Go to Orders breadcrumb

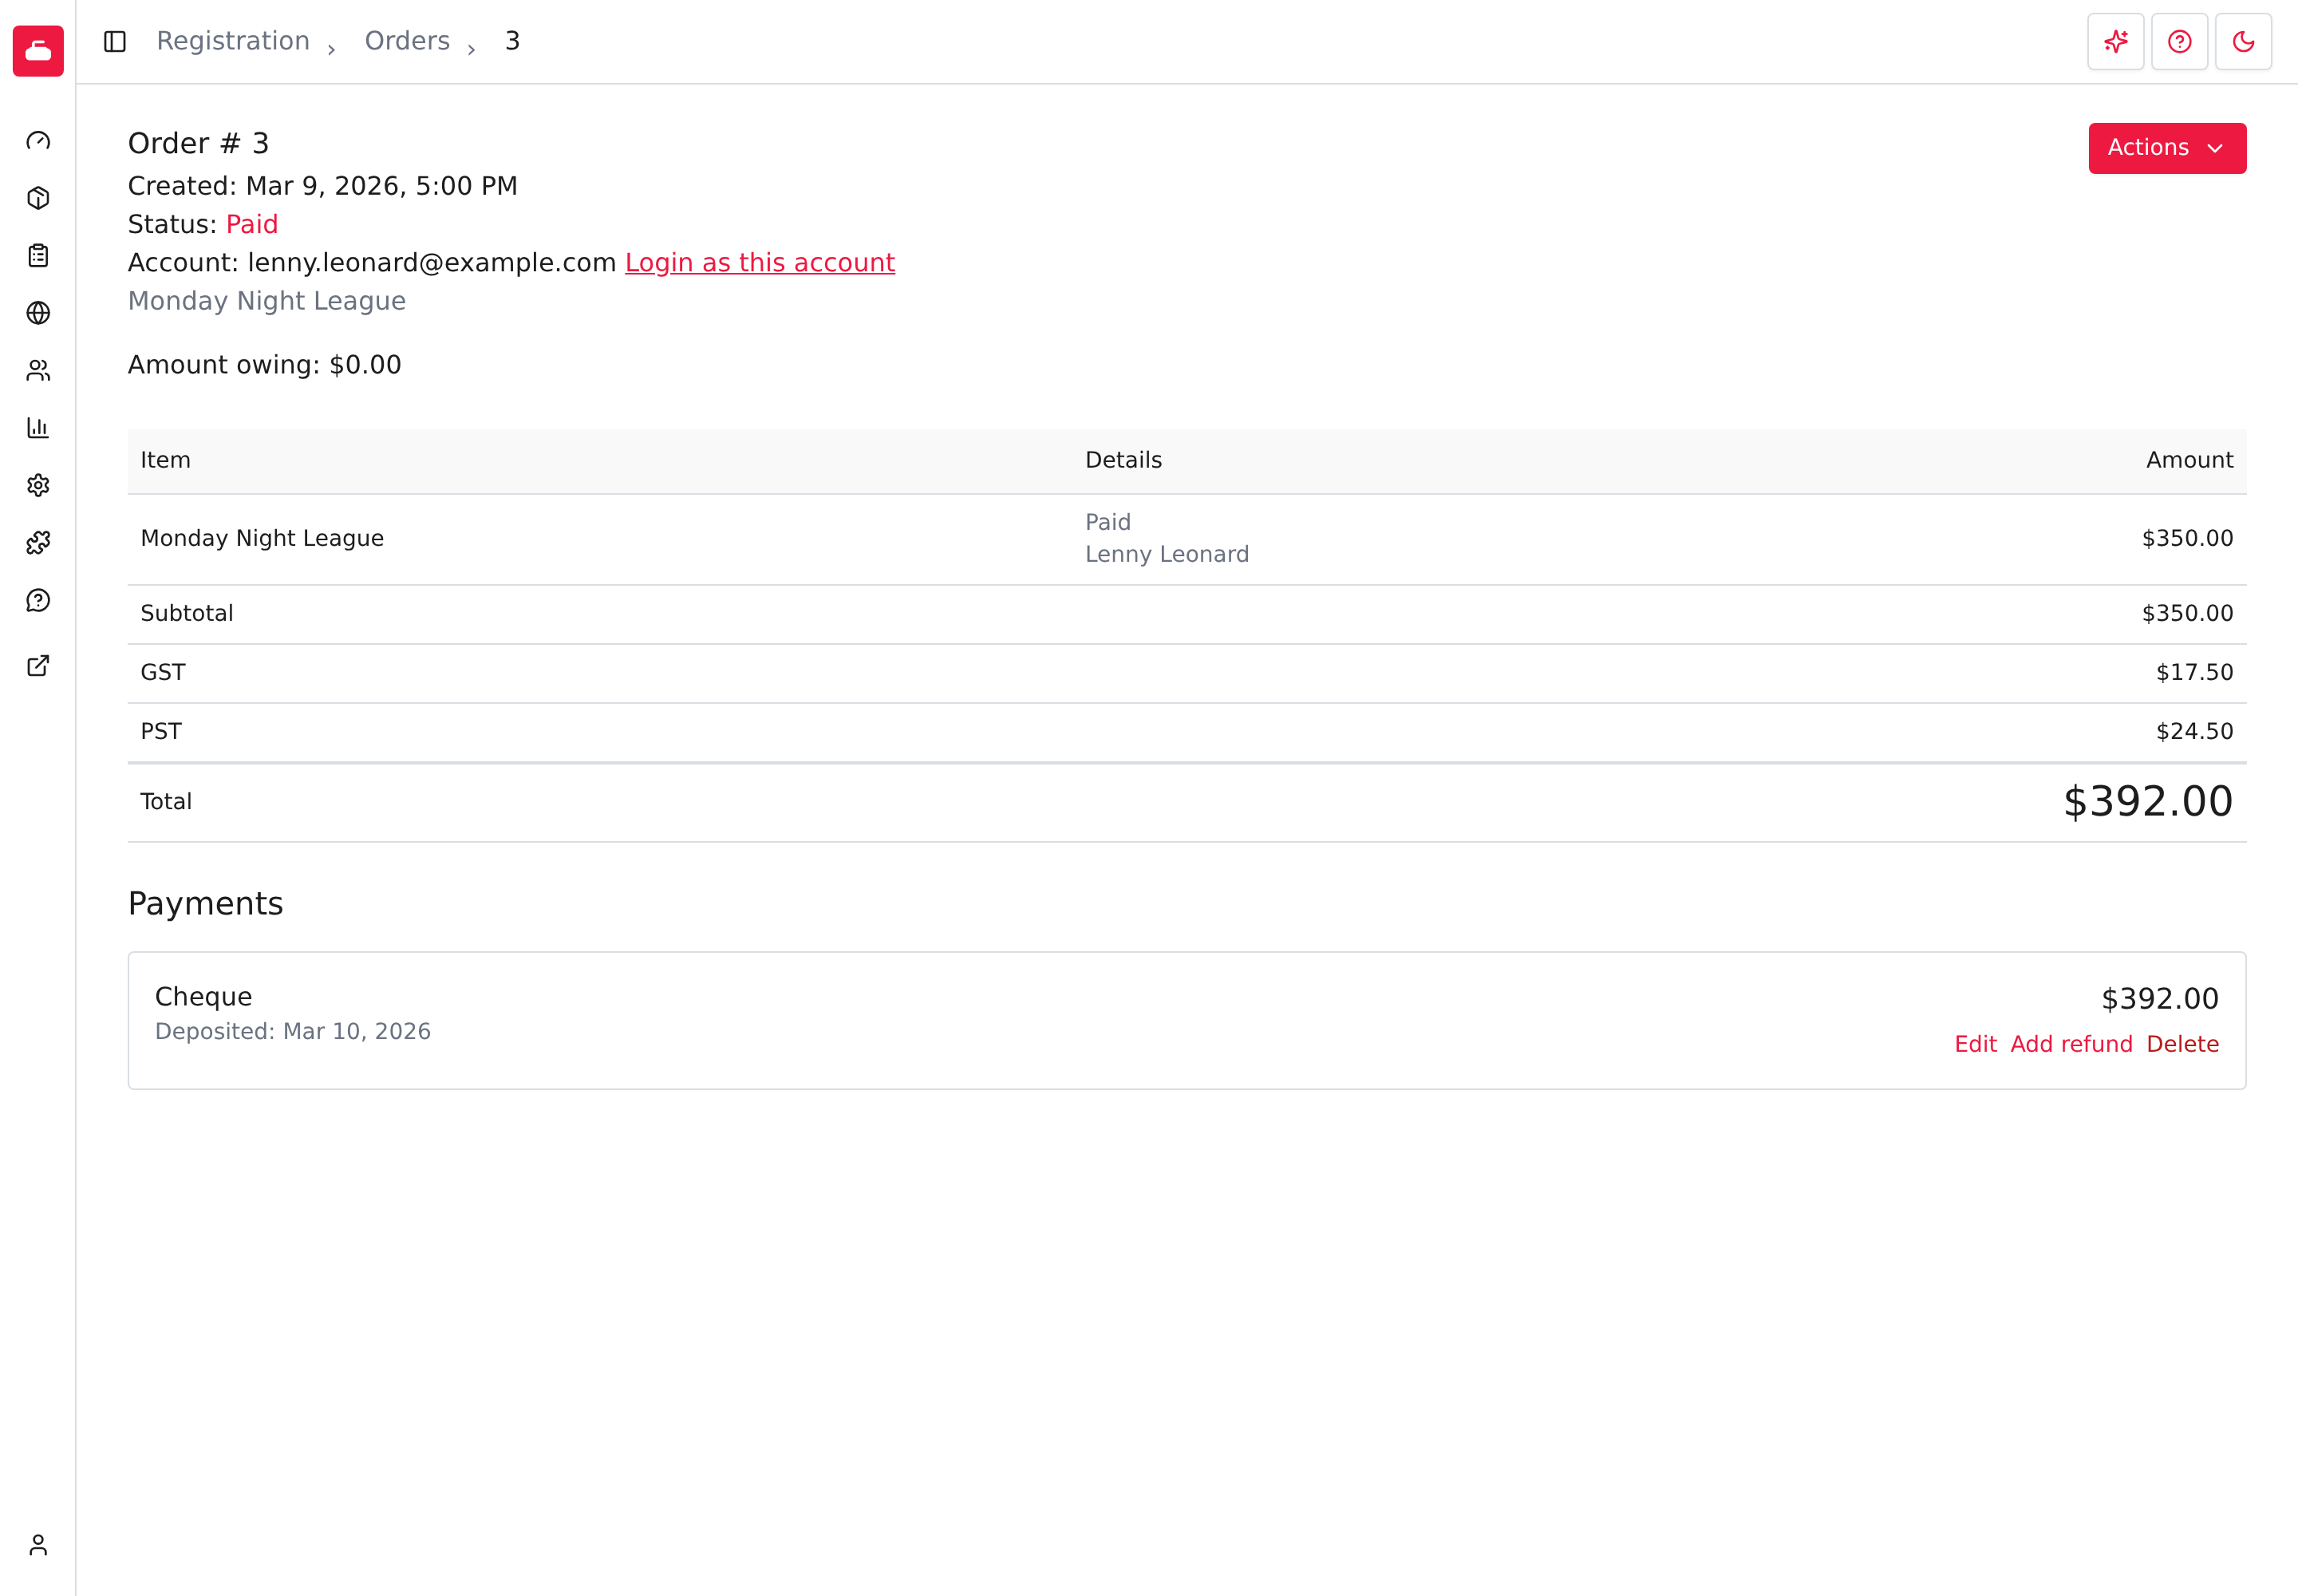tap(407, 41)
